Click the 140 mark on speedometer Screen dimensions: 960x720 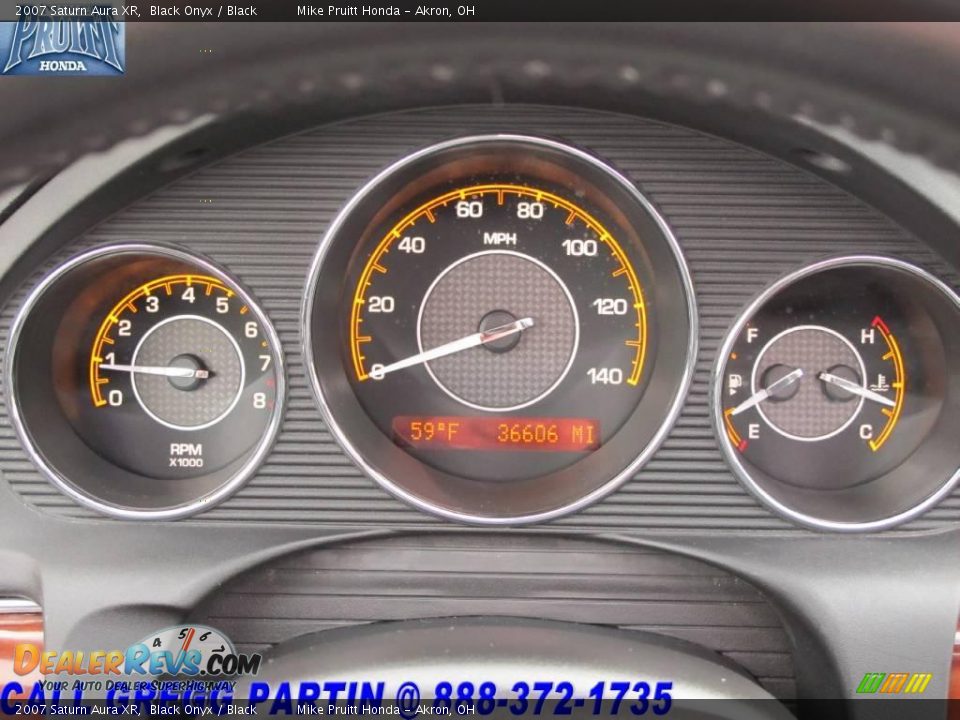(x=605, y=376)
